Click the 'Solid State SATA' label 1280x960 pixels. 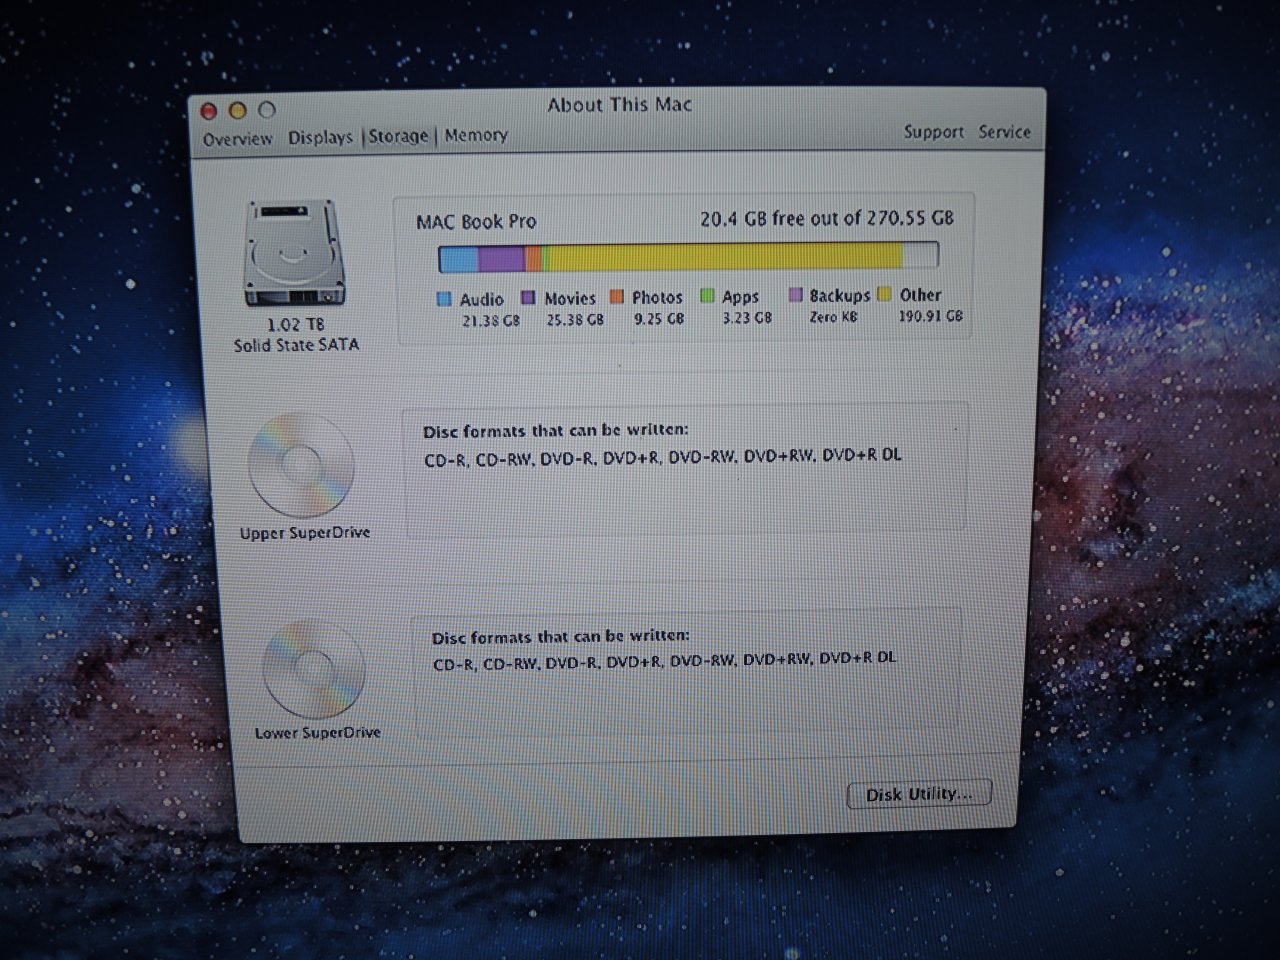(x=296, y=345)
